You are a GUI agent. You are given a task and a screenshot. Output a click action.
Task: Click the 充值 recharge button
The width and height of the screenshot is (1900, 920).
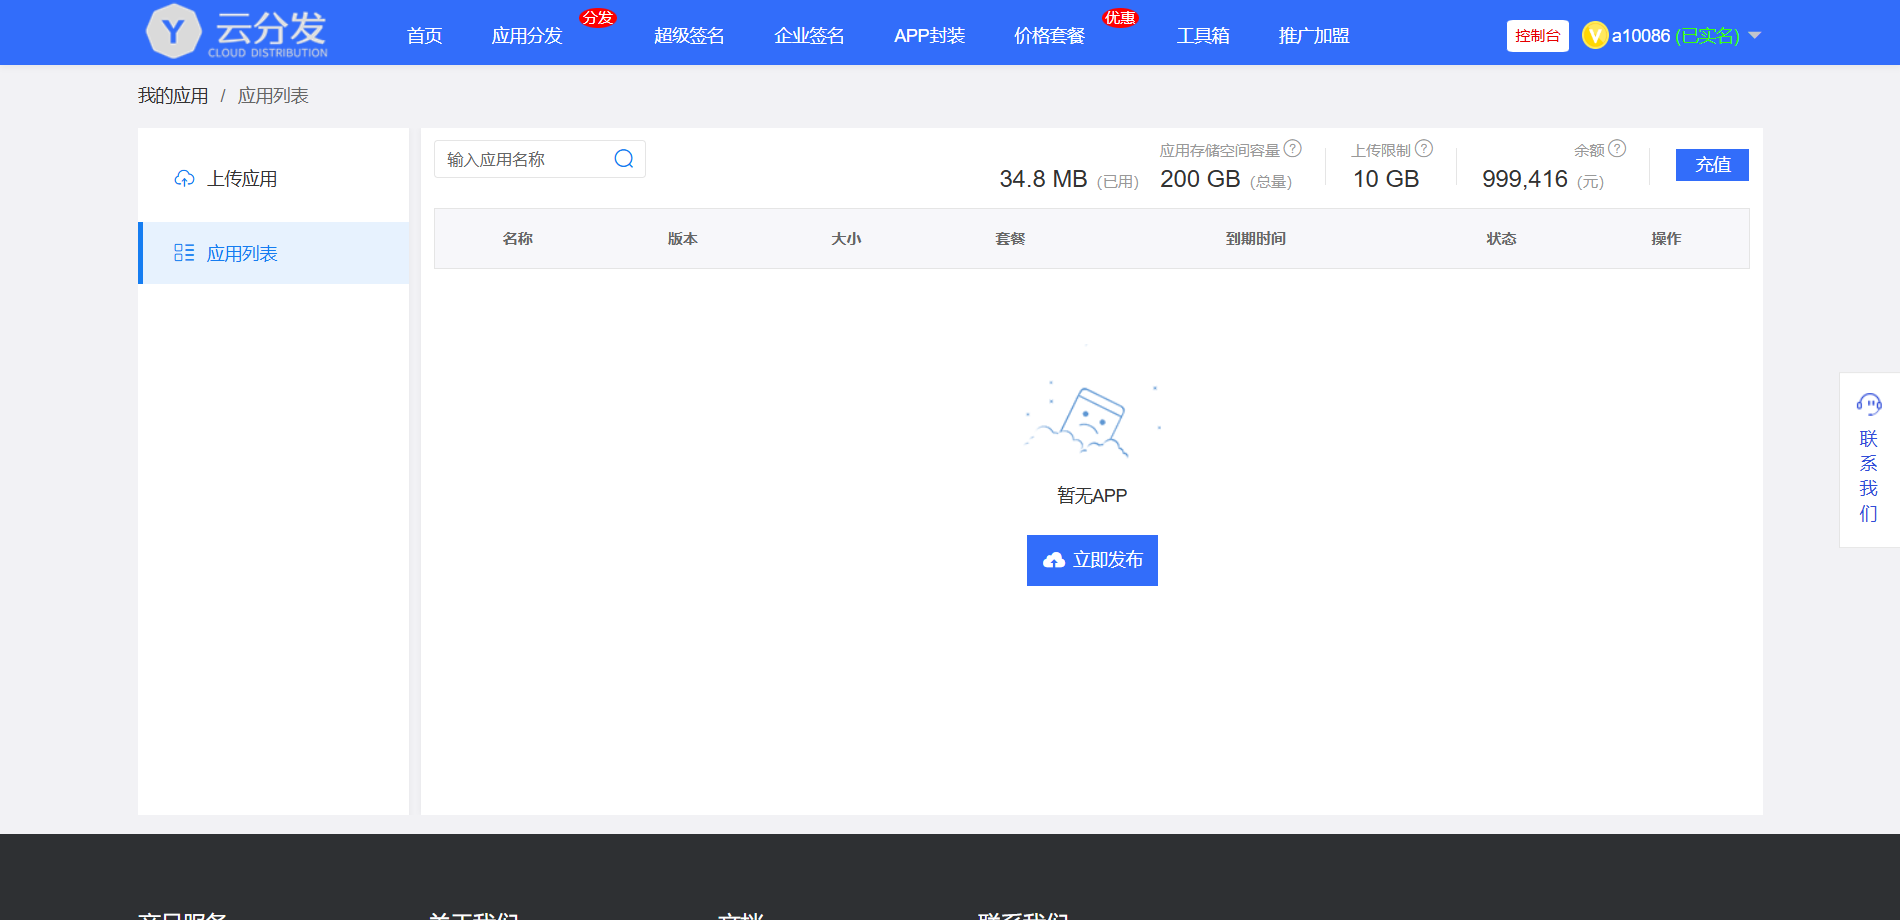click(1712, 165)
